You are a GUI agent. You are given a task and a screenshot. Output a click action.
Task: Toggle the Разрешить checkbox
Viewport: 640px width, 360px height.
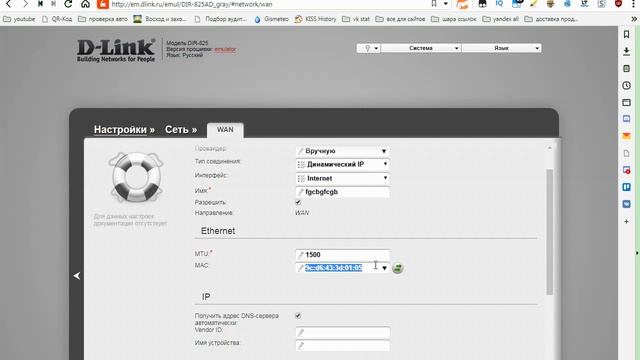[298, 202]
